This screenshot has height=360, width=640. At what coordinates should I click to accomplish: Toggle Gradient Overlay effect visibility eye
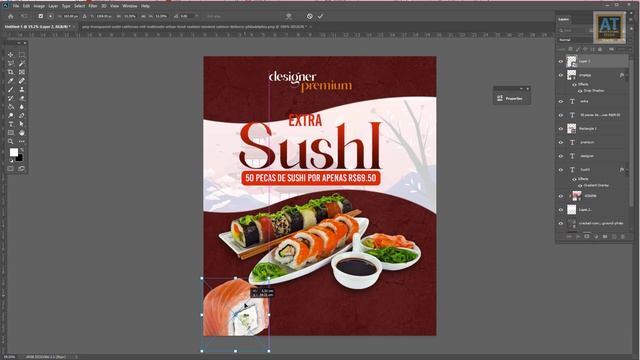point(580,185)
